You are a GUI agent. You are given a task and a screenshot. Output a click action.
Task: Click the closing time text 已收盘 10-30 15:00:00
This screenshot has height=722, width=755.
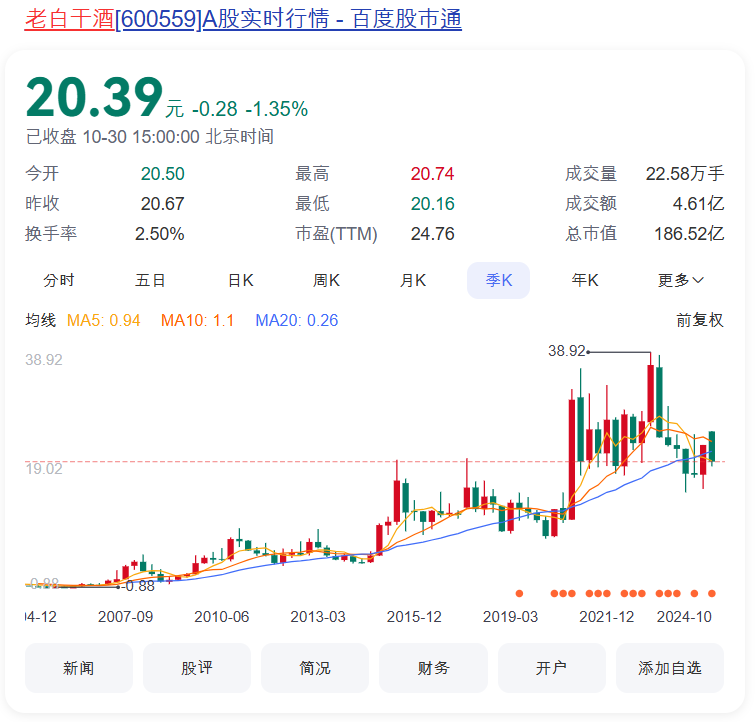(113, 137)
